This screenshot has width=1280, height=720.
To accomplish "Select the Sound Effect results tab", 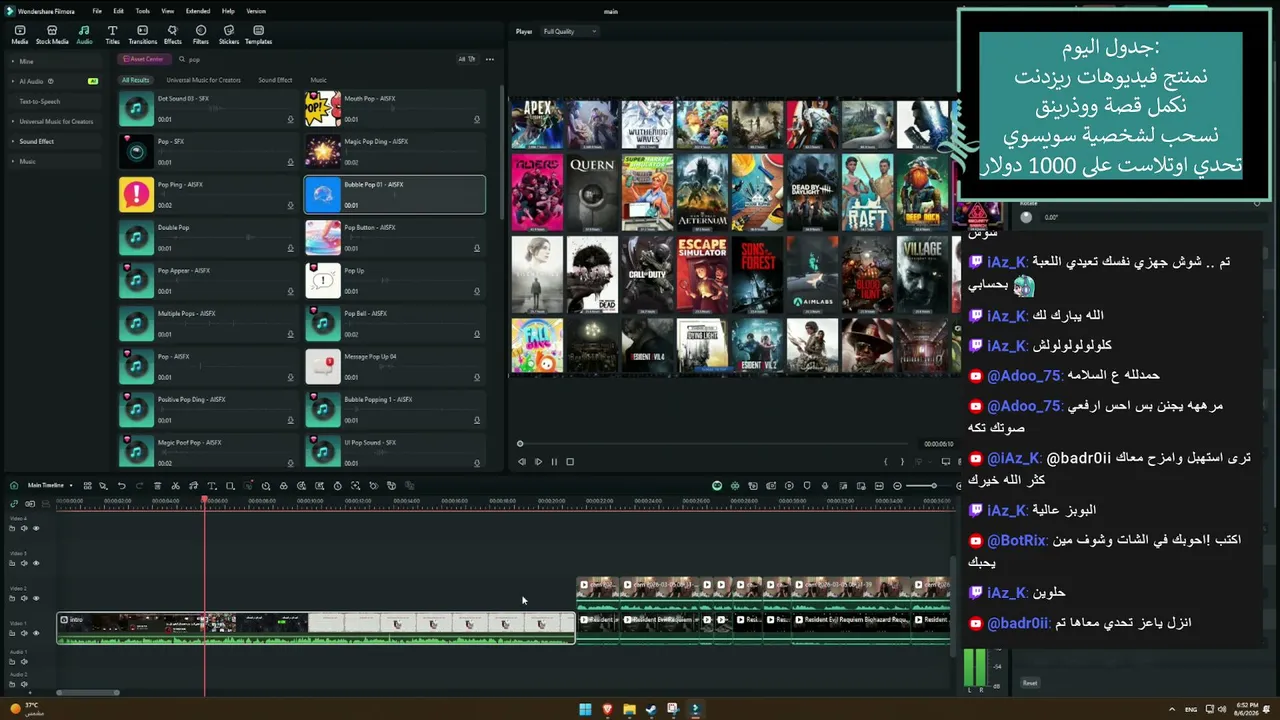I will (275, 80).
